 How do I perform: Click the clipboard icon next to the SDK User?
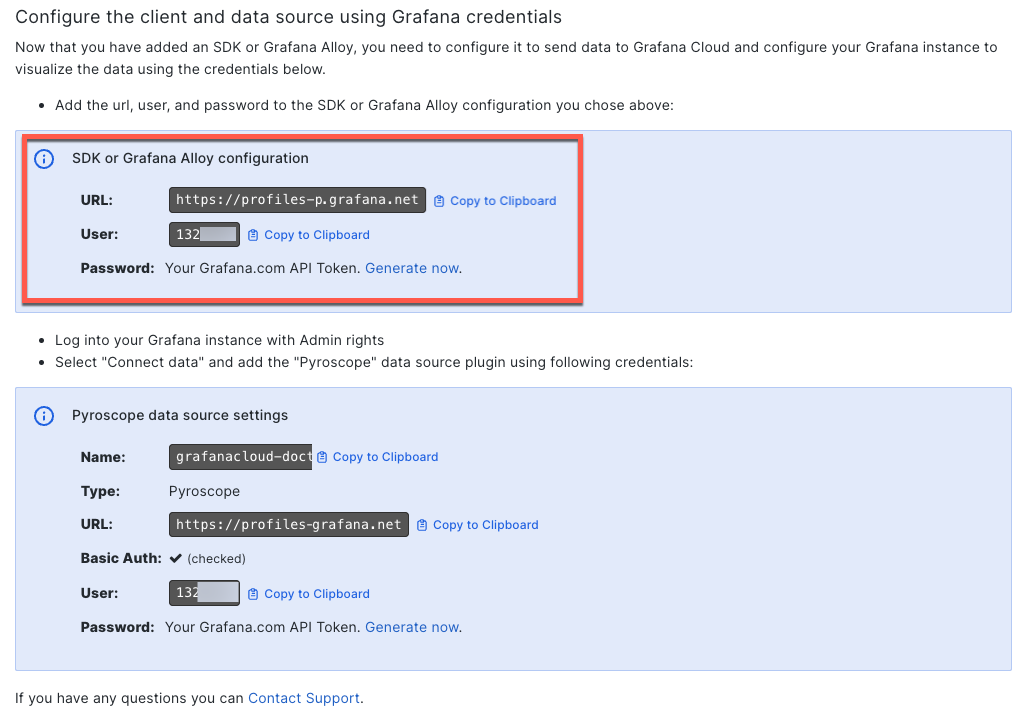pos(254,234)
